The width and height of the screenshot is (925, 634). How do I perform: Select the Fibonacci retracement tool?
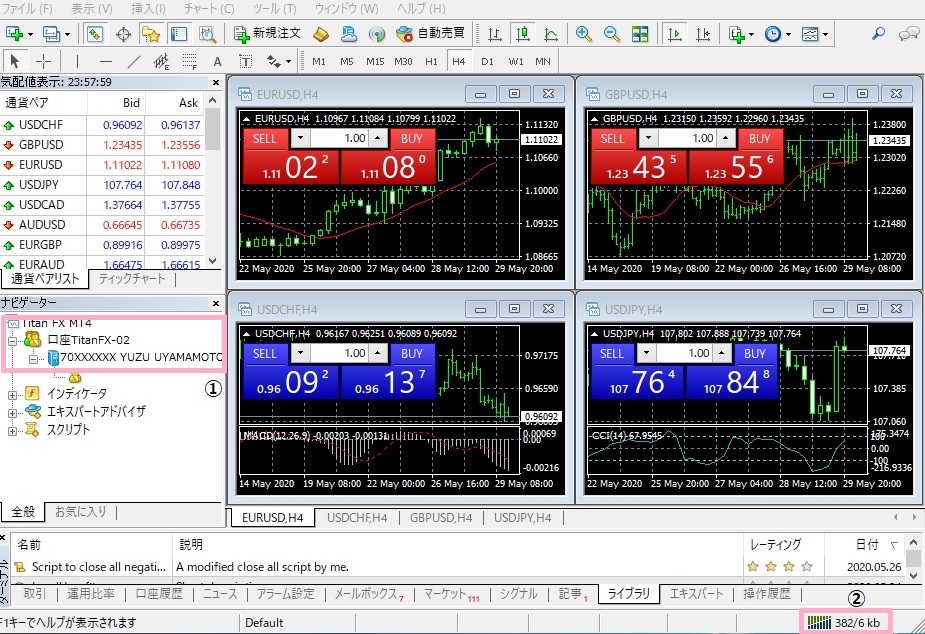(189, 61)
